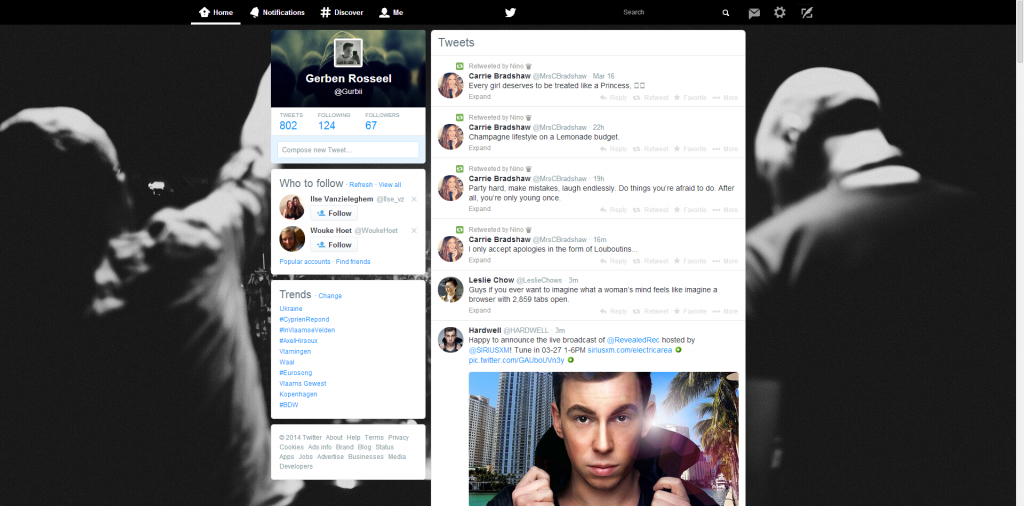Open Gerben Rosseel's profile avatar
Image resolution: width=1024 pixels, height=506 pixels.
click(348, 53)
